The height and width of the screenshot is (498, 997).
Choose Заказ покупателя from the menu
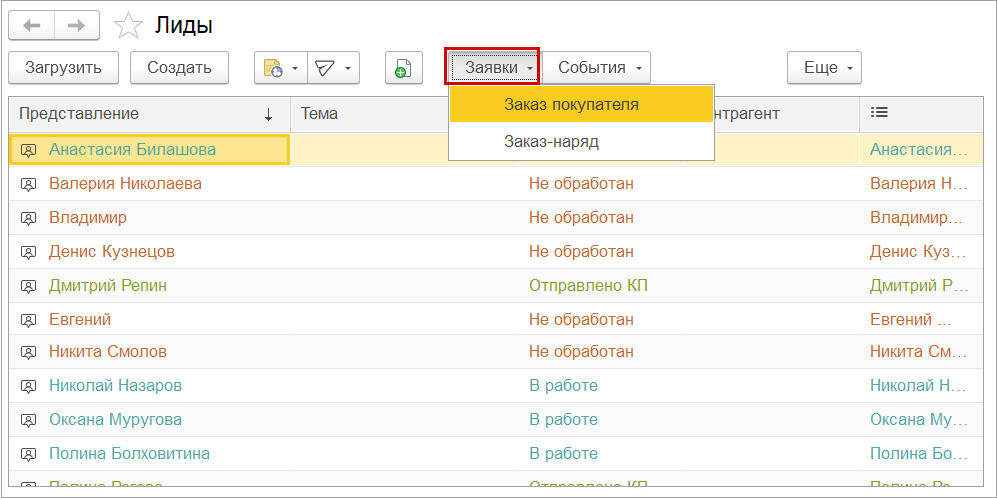[571, 104]
